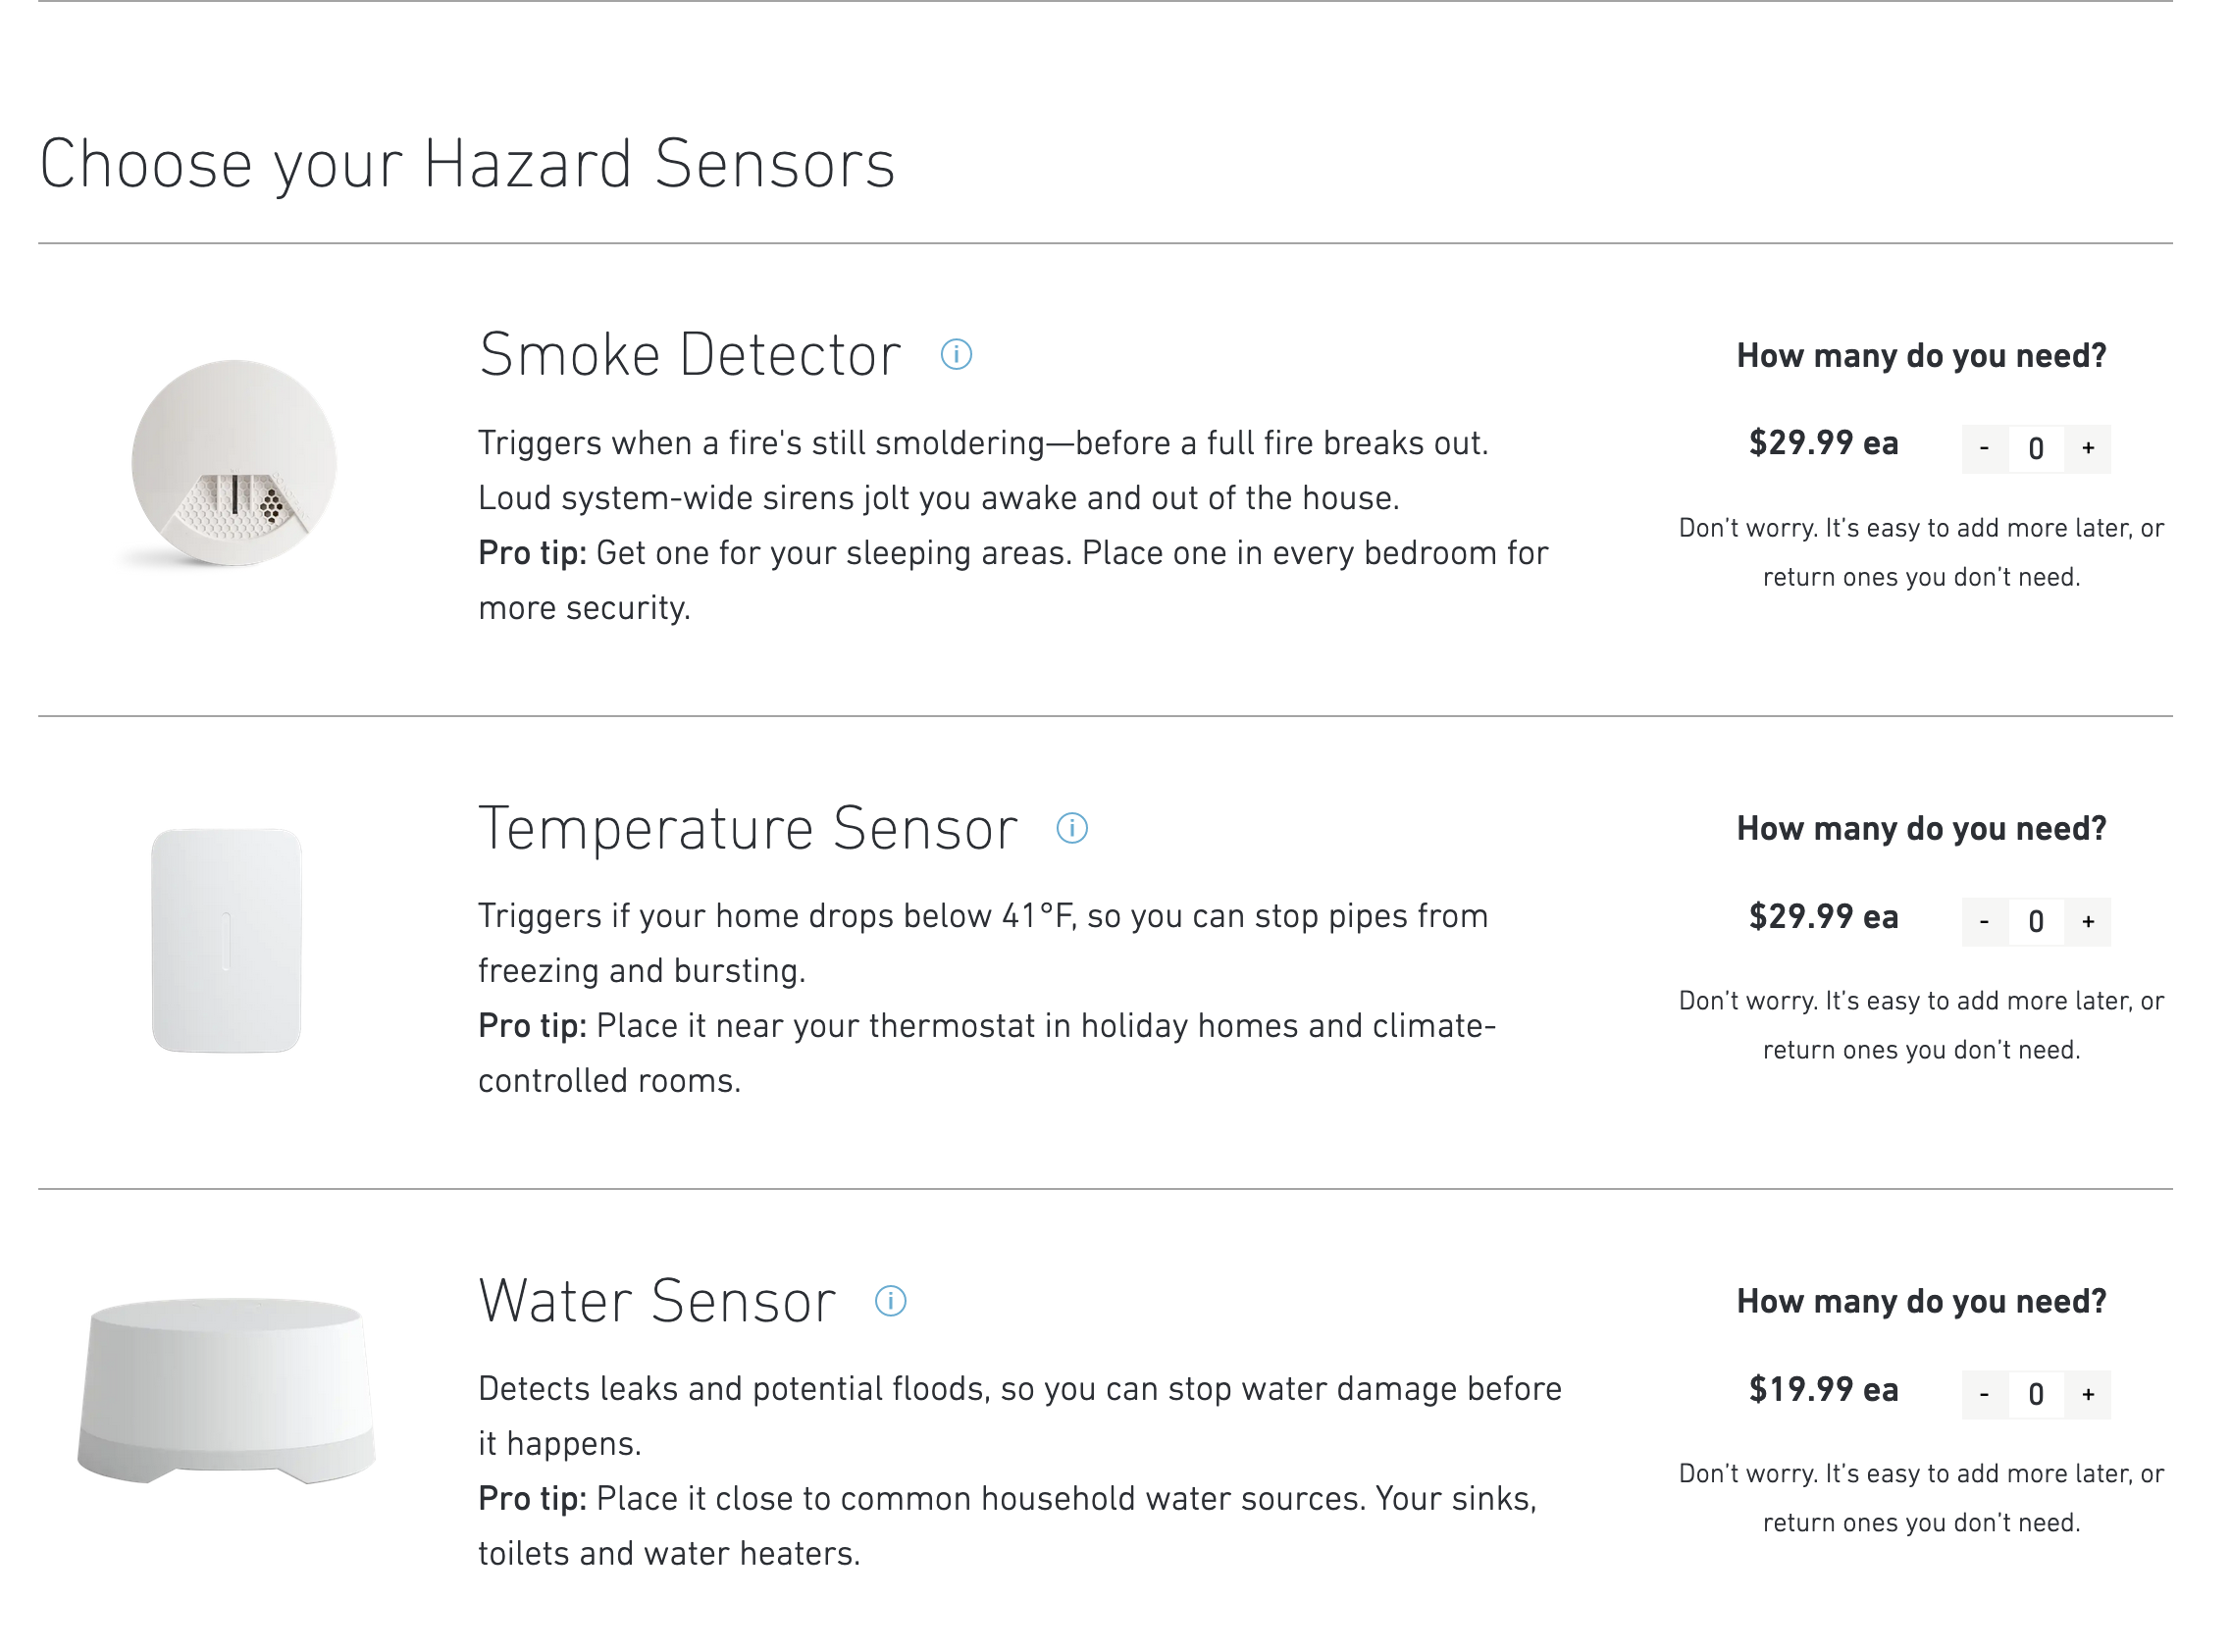Add one Temperature Sensor using plus
Image resolution: width=2231 pixels, height=1652 pixels.
(x=2088, y=922)
